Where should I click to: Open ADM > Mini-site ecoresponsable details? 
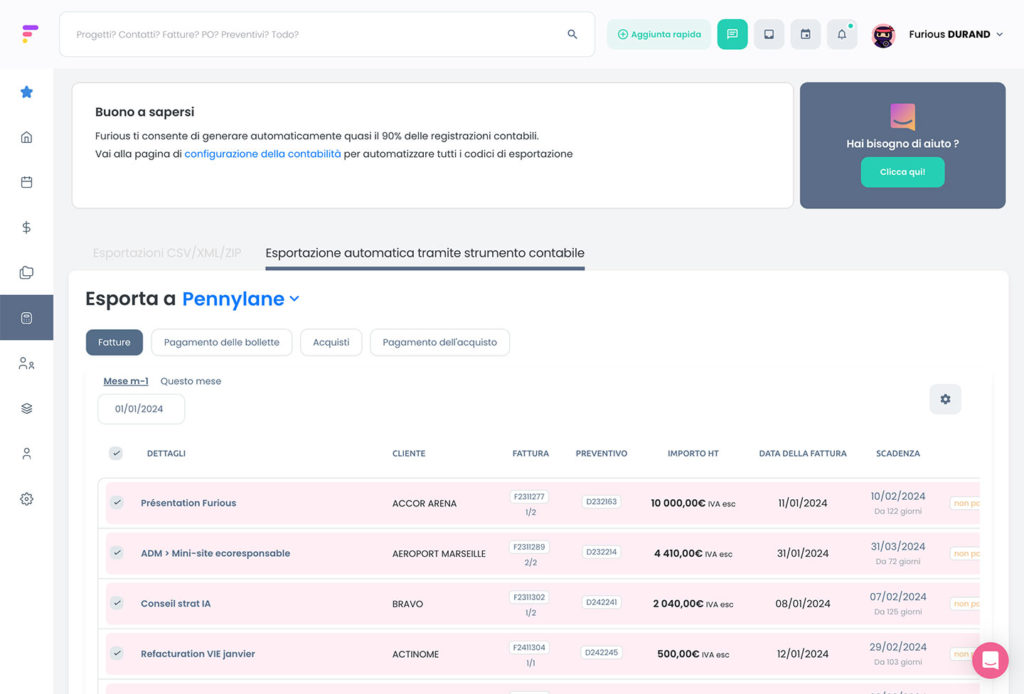click(216, 553)
